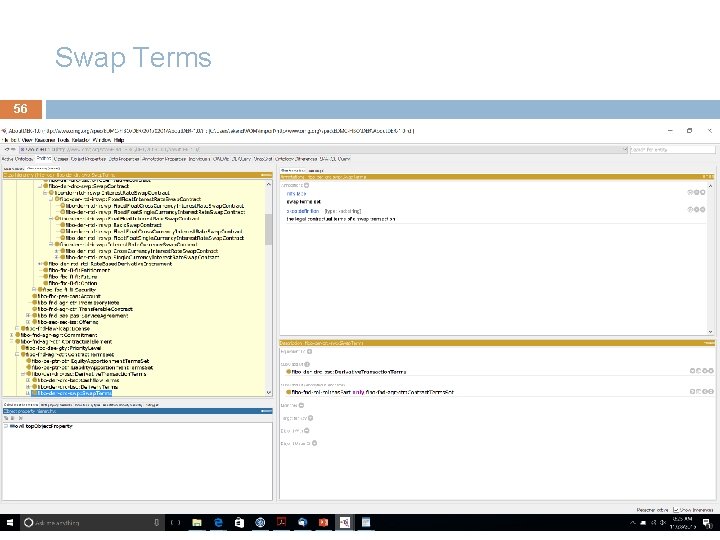Add an Instances entry with plus icon
This screenshot has width=720, height=540.
tap(301, 405)
